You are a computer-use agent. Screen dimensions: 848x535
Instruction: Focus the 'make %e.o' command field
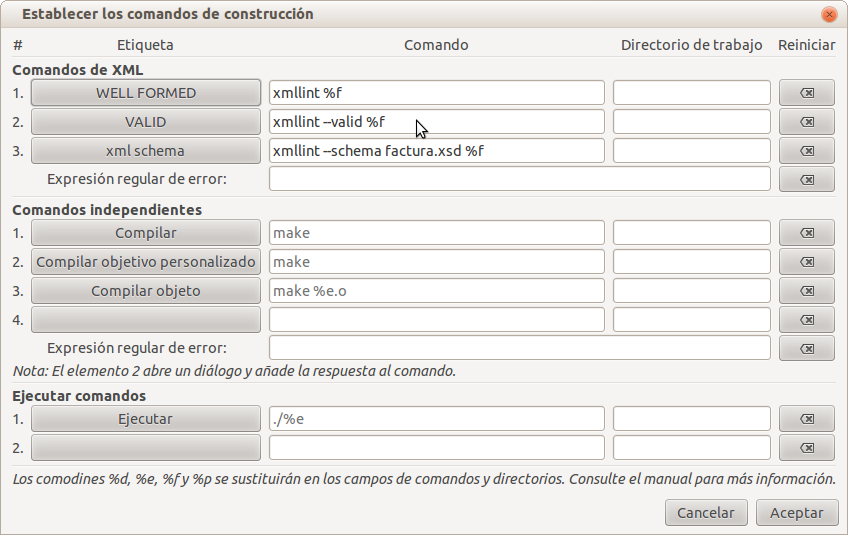[x=436, y=291]
